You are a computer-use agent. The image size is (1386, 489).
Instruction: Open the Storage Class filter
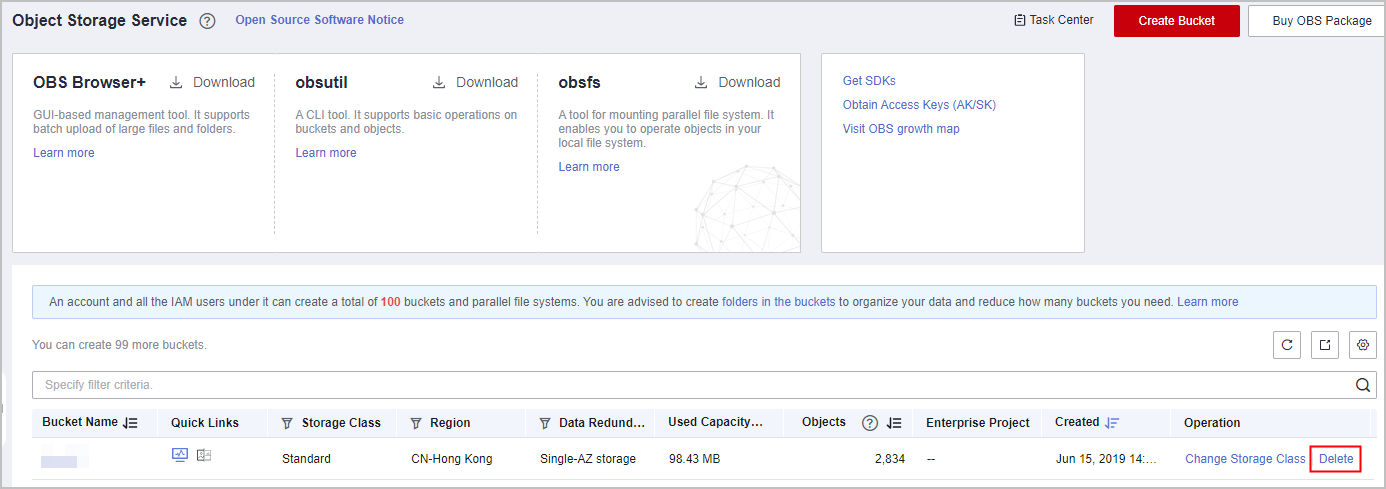[x=287, y=423]
